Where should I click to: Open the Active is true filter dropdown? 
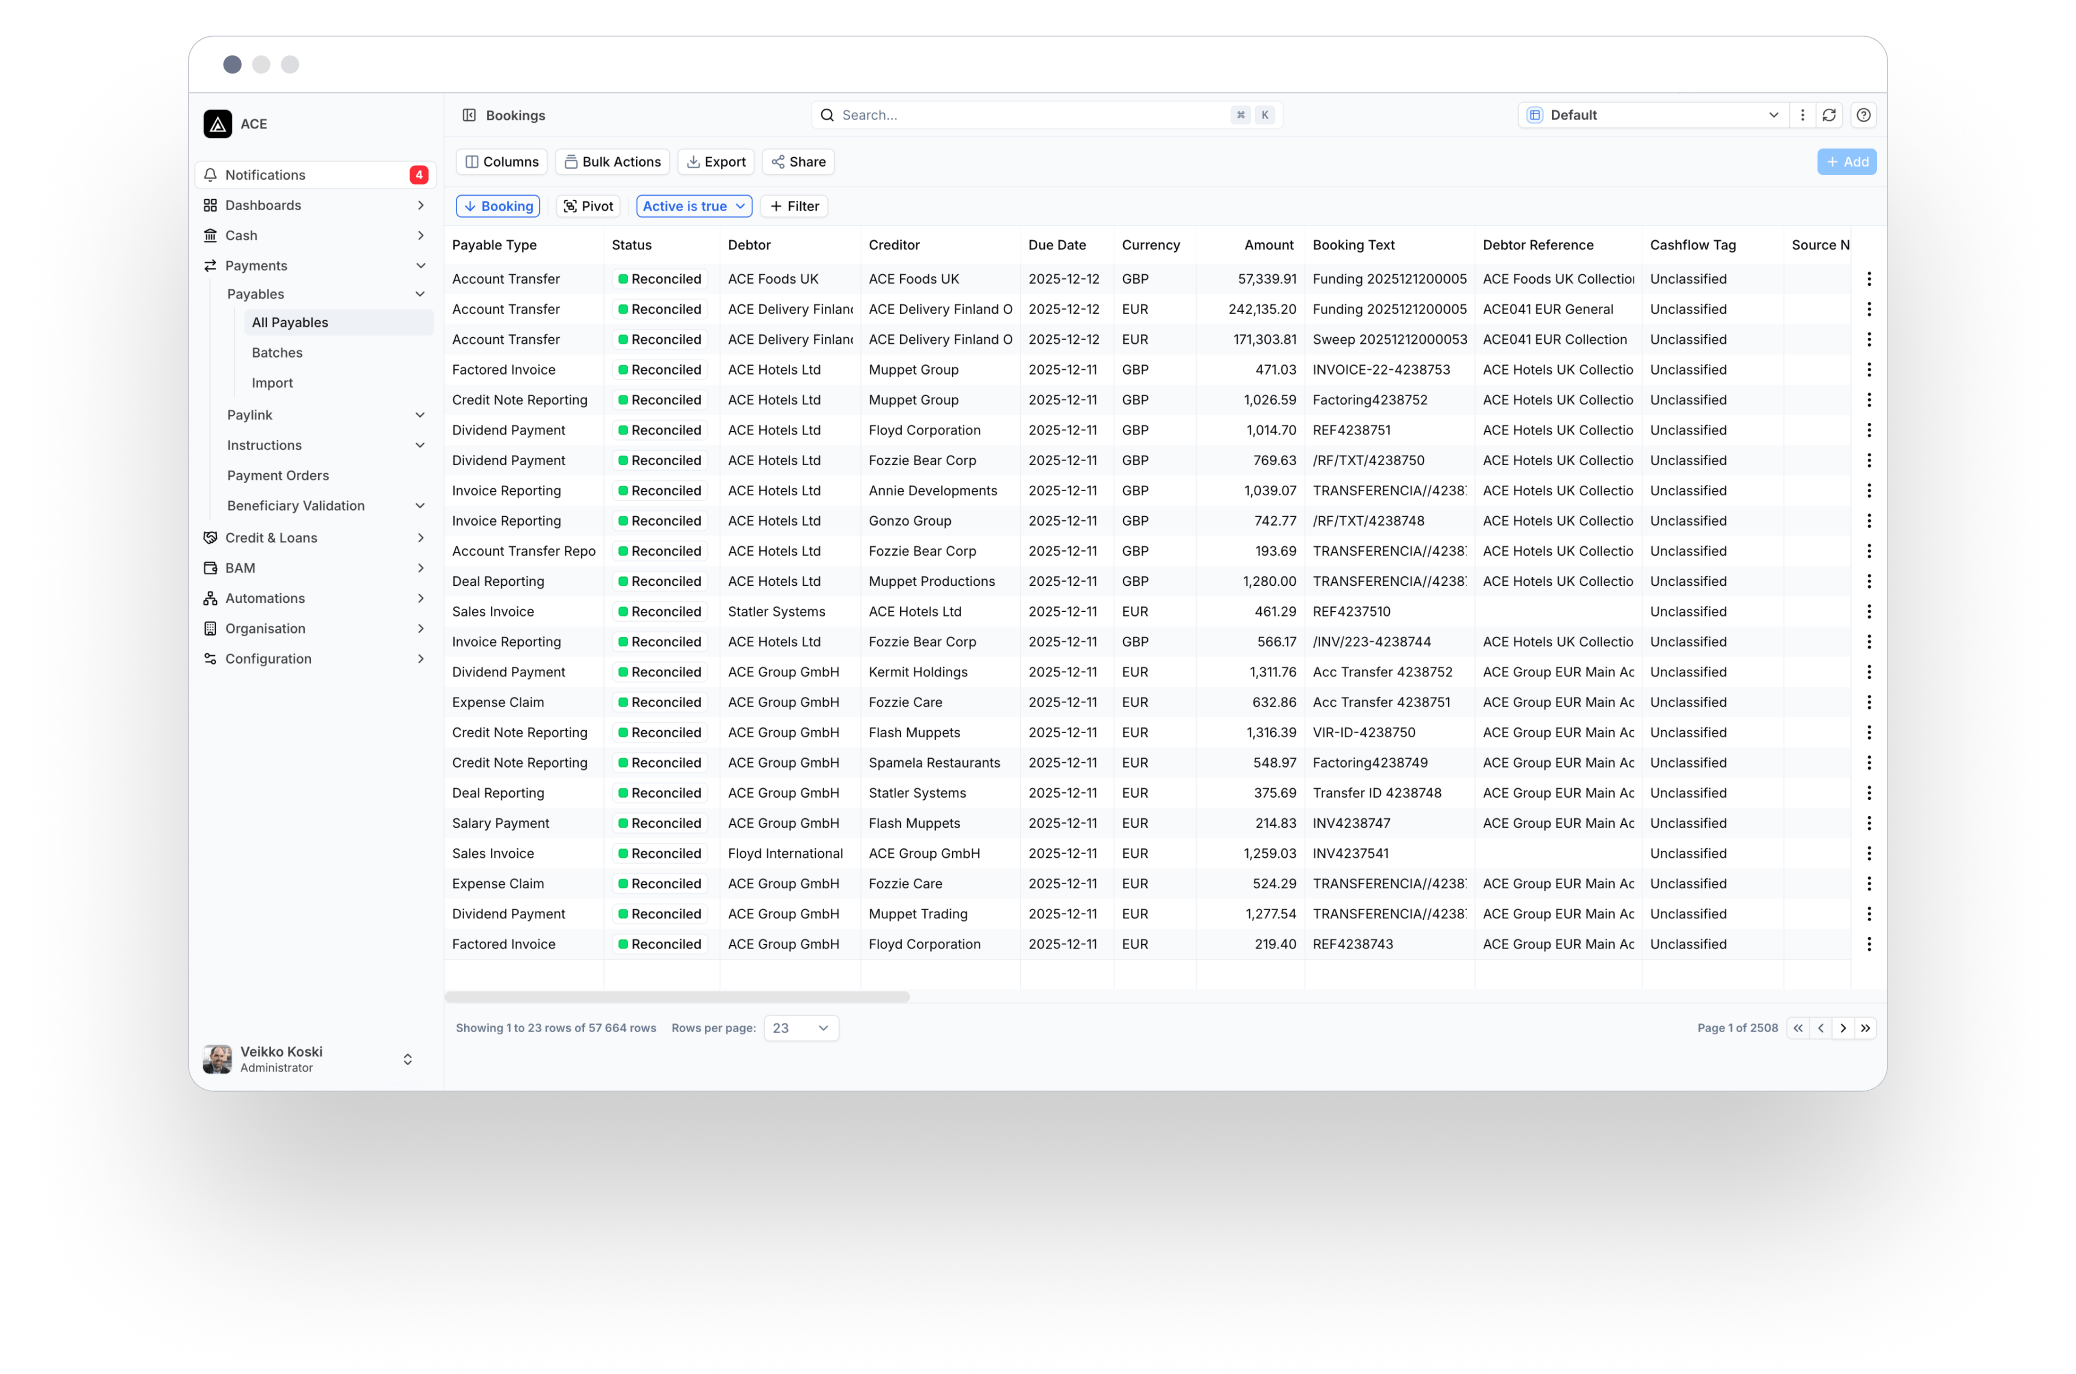coord(694,206)
